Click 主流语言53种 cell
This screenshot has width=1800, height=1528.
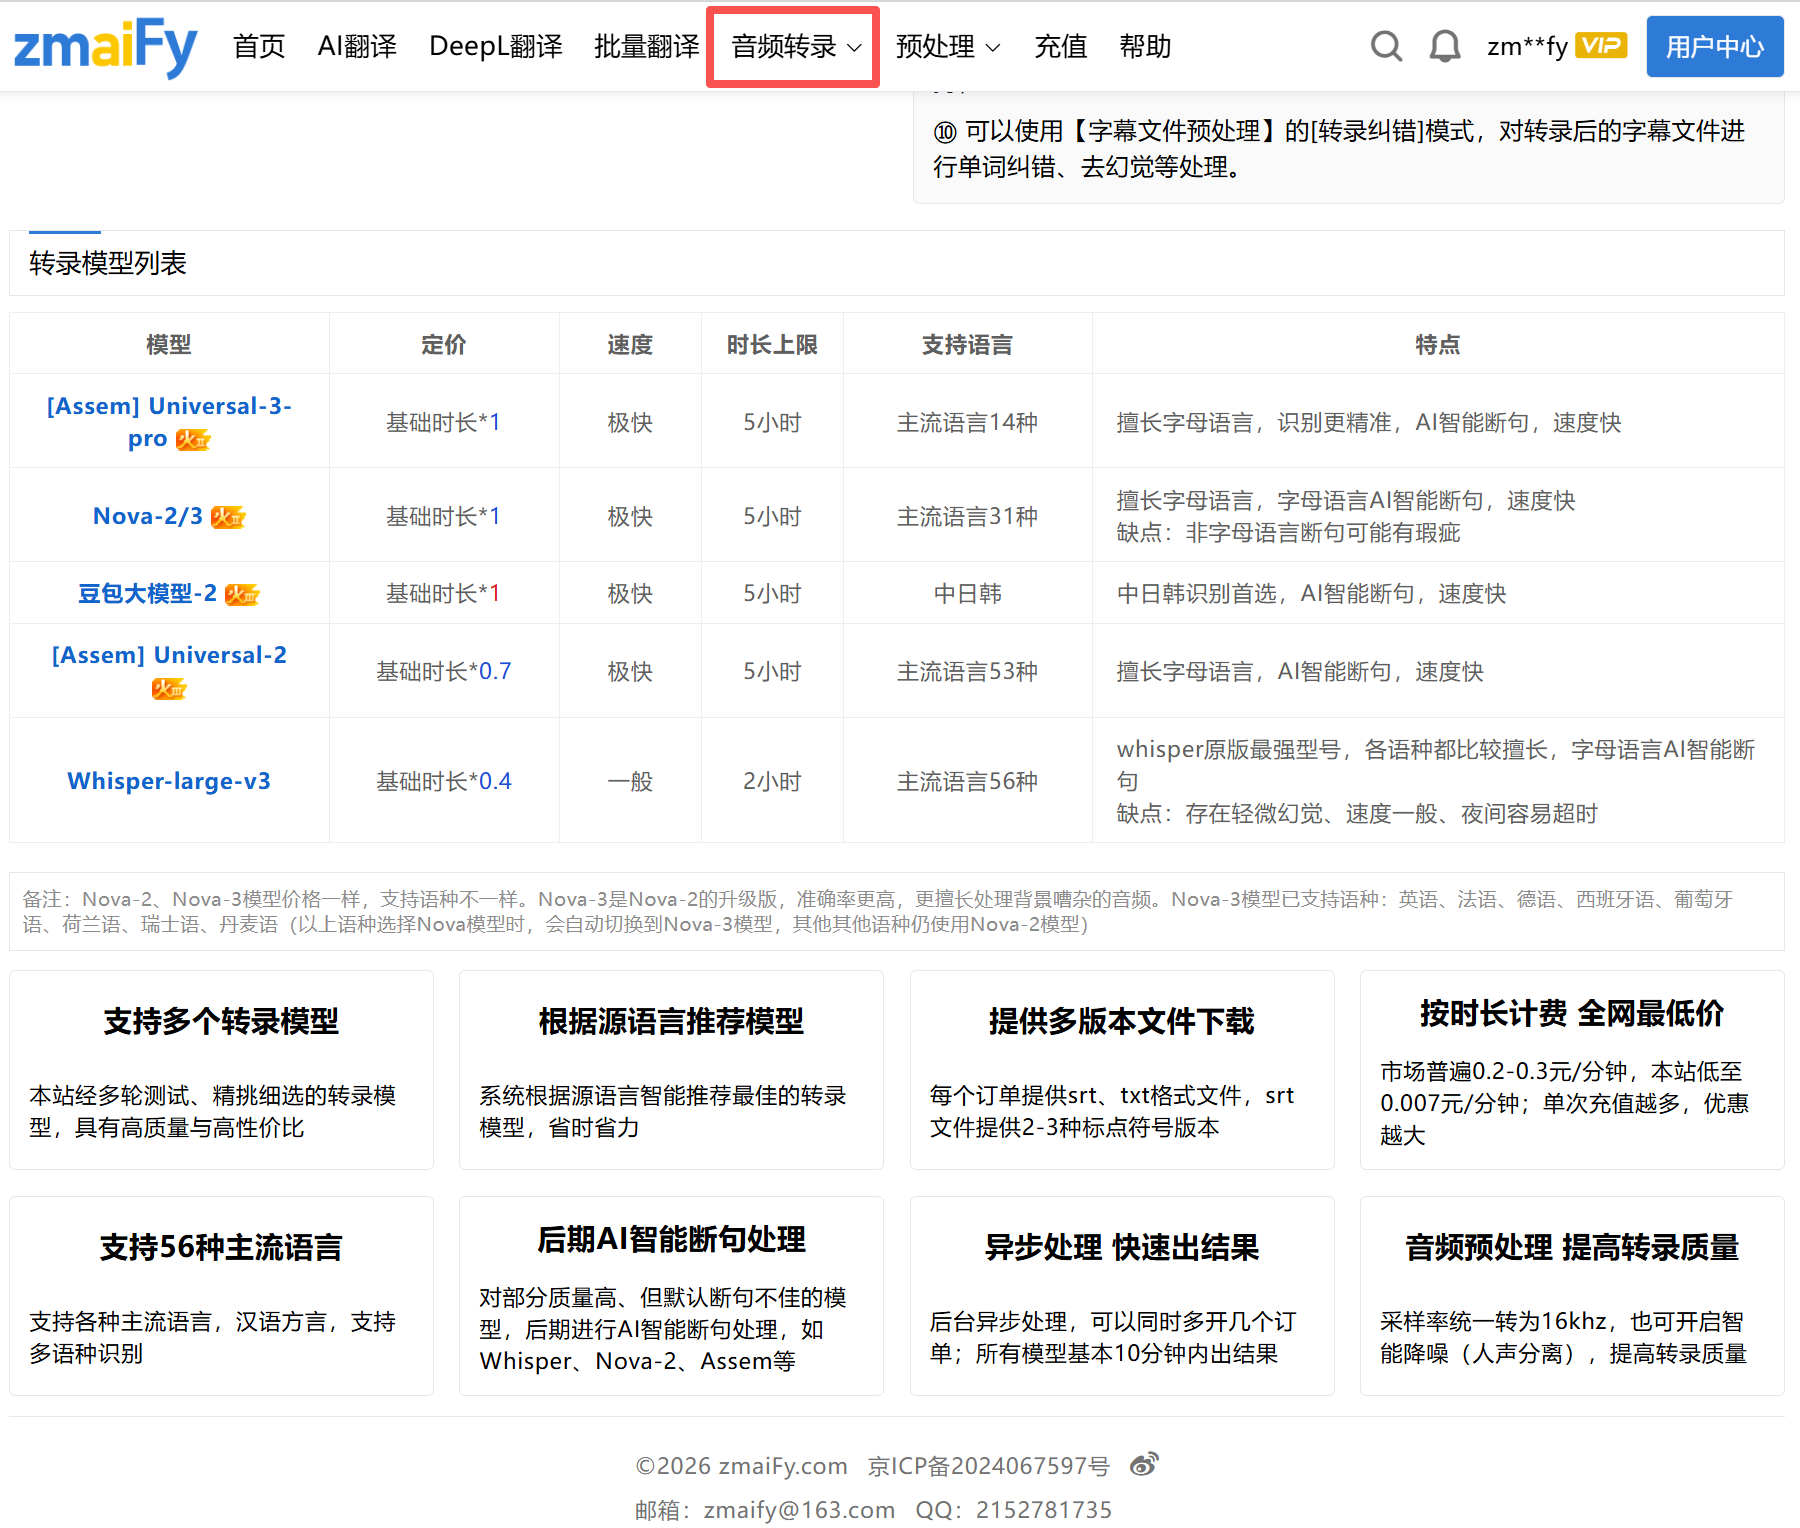pyautogui.click(x=967, y=671)
